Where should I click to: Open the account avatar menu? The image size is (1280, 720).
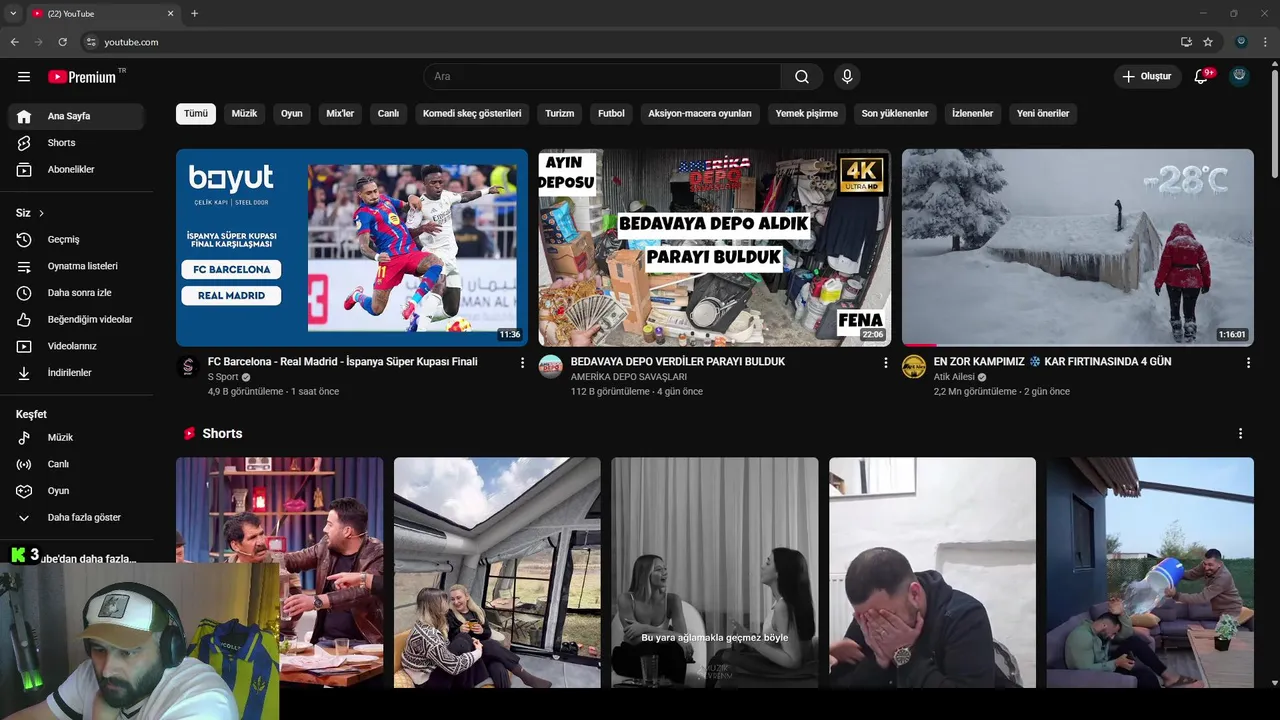pos(1239,76)
